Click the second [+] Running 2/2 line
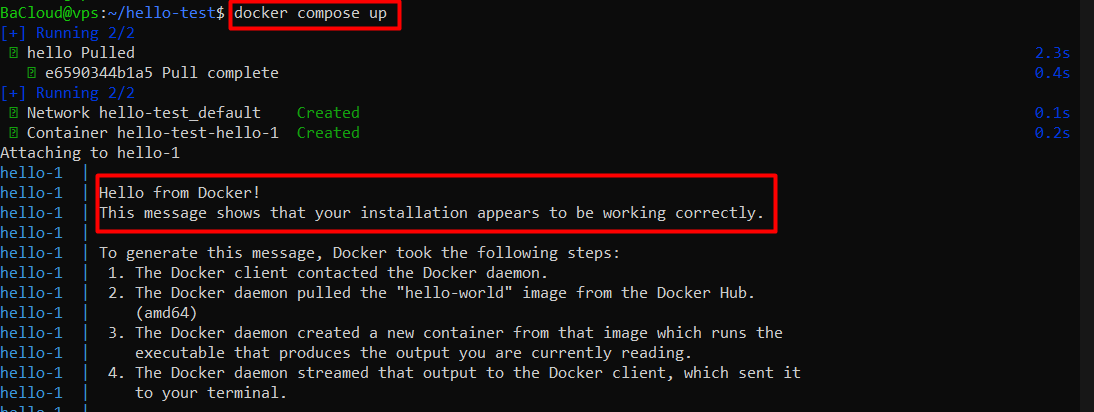 coord(68,93)
